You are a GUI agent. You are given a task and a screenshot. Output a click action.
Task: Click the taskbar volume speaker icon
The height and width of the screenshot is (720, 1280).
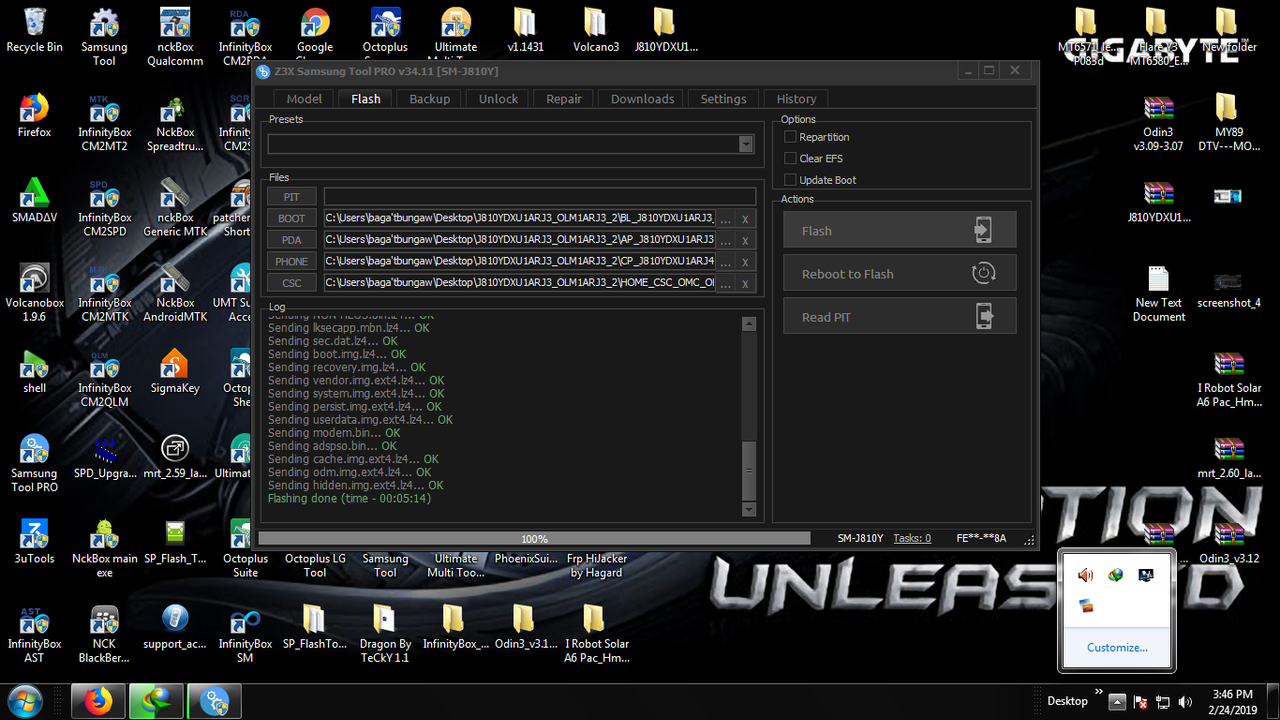click(1186, 702)
